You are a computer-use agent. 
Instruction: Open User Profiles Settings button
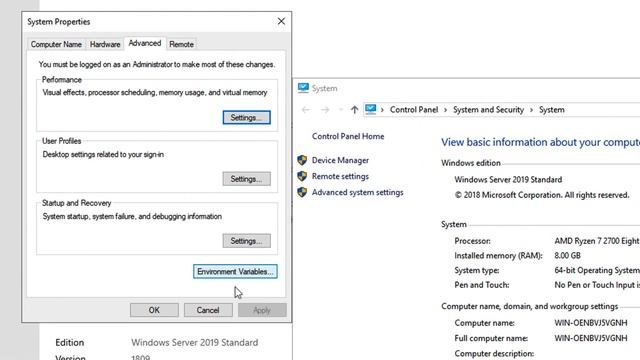(x=247, y=179)
